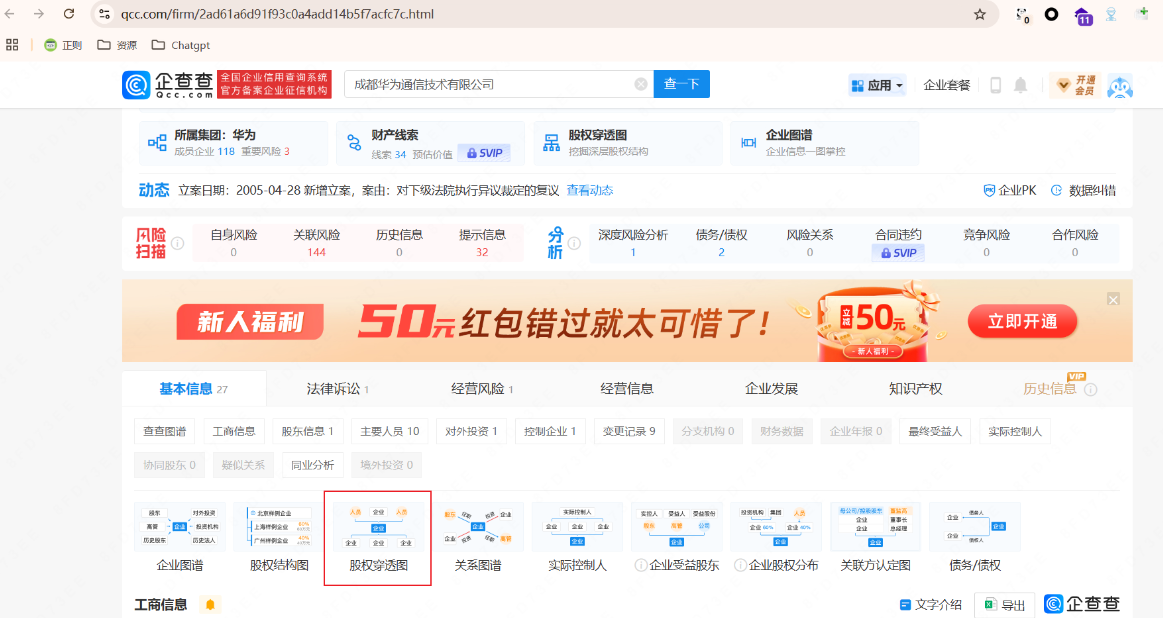The image size is (1163, 618).
Task: Click 导出 export button
Action: click(x=1005, y=605)
